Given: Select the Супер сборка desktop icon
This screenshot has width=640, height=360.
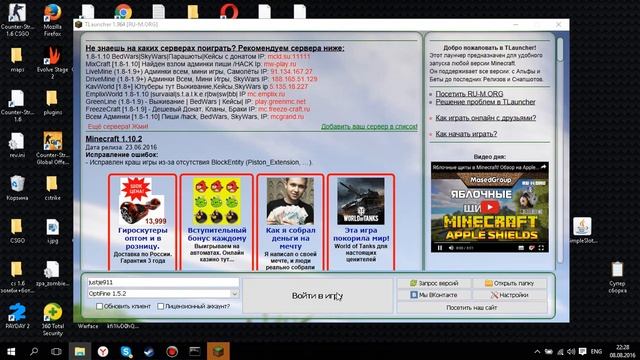Looking at the screenshot, I should coord(617,277).
